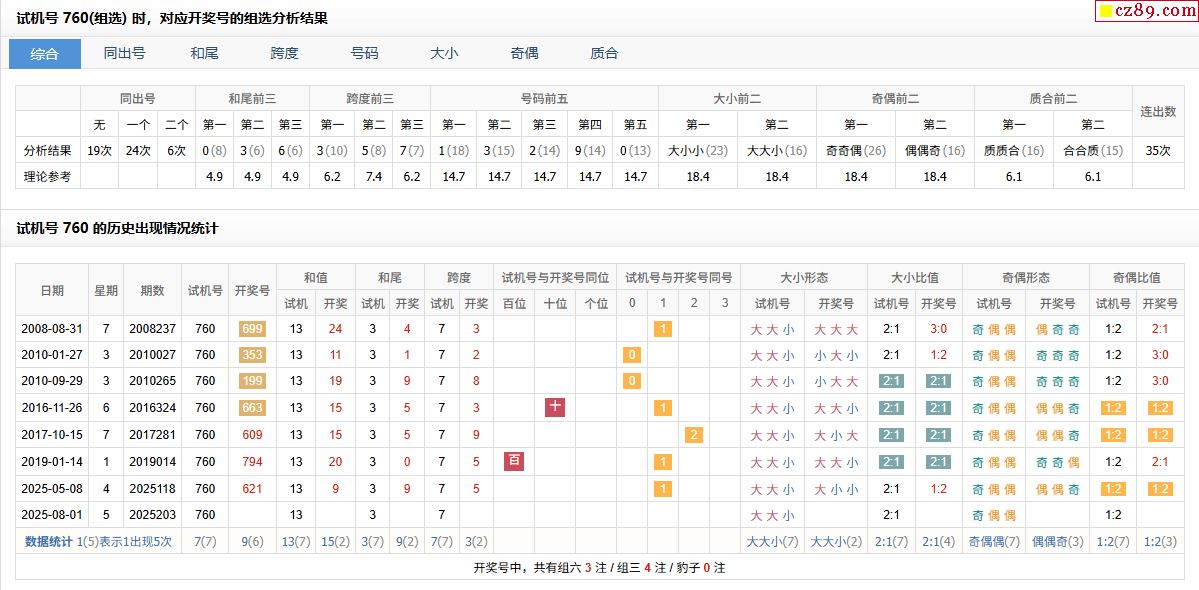Click the 开奖号 column header beside 试机号
The height and width of the screenshot is (590, 1199).
(x=252, y=290)
